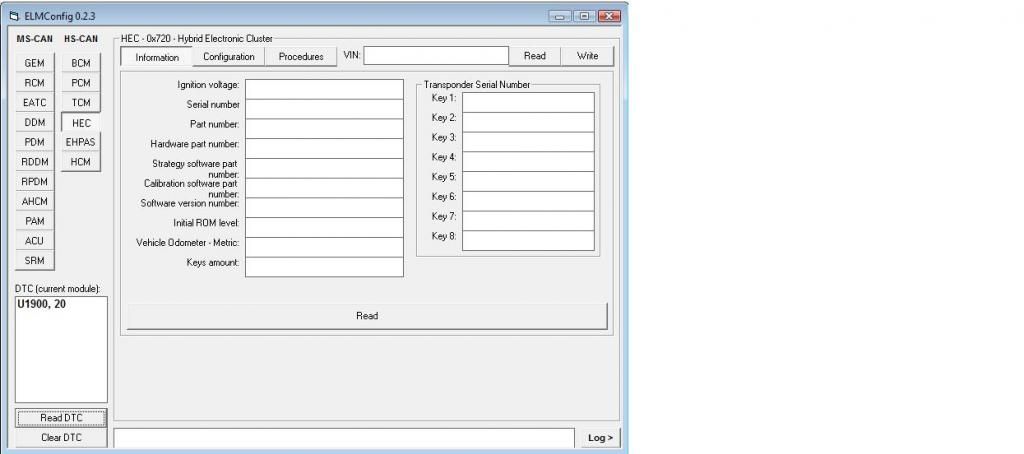Click inside the VIN input field
The width and height of the screenshot is (1024, 454).
coord(436,56)
